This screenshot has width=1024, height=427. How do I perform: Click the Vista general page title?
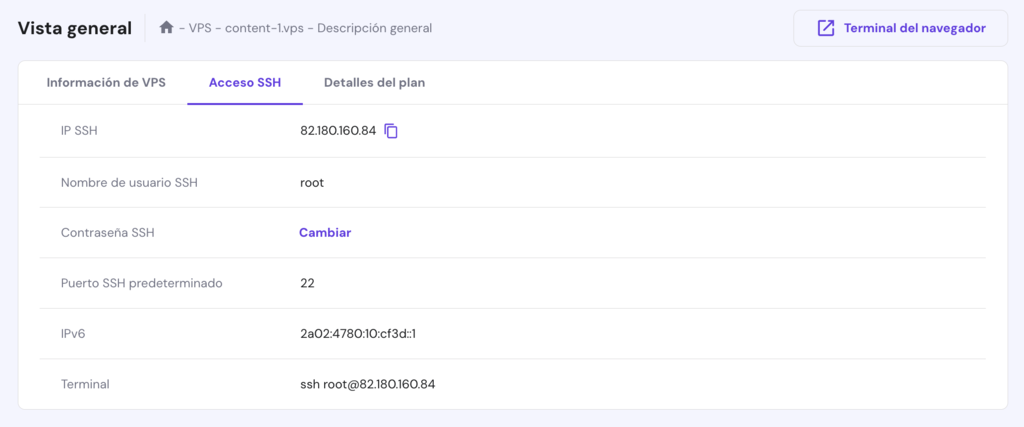[x=74, y=28]
